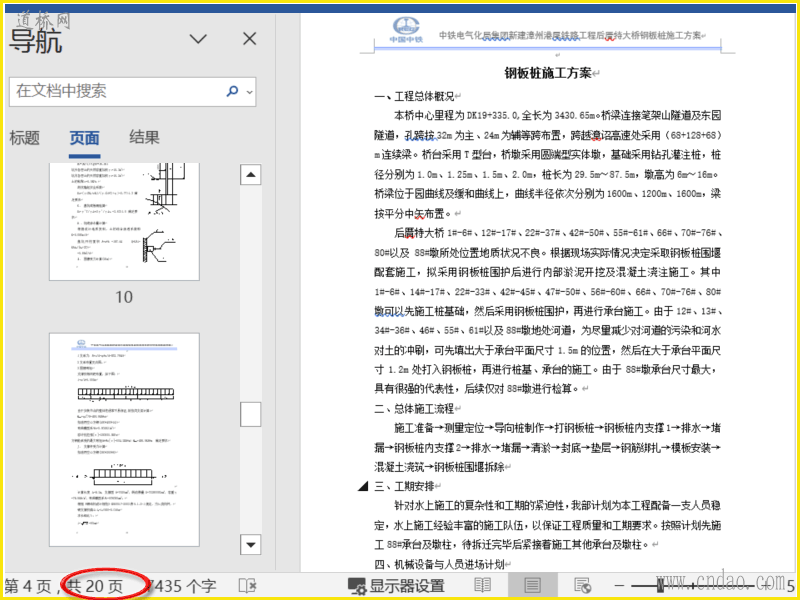The width and height of the screenshot is (800, 600).
Task: Click the zoom slider handle
Action: 660,585
